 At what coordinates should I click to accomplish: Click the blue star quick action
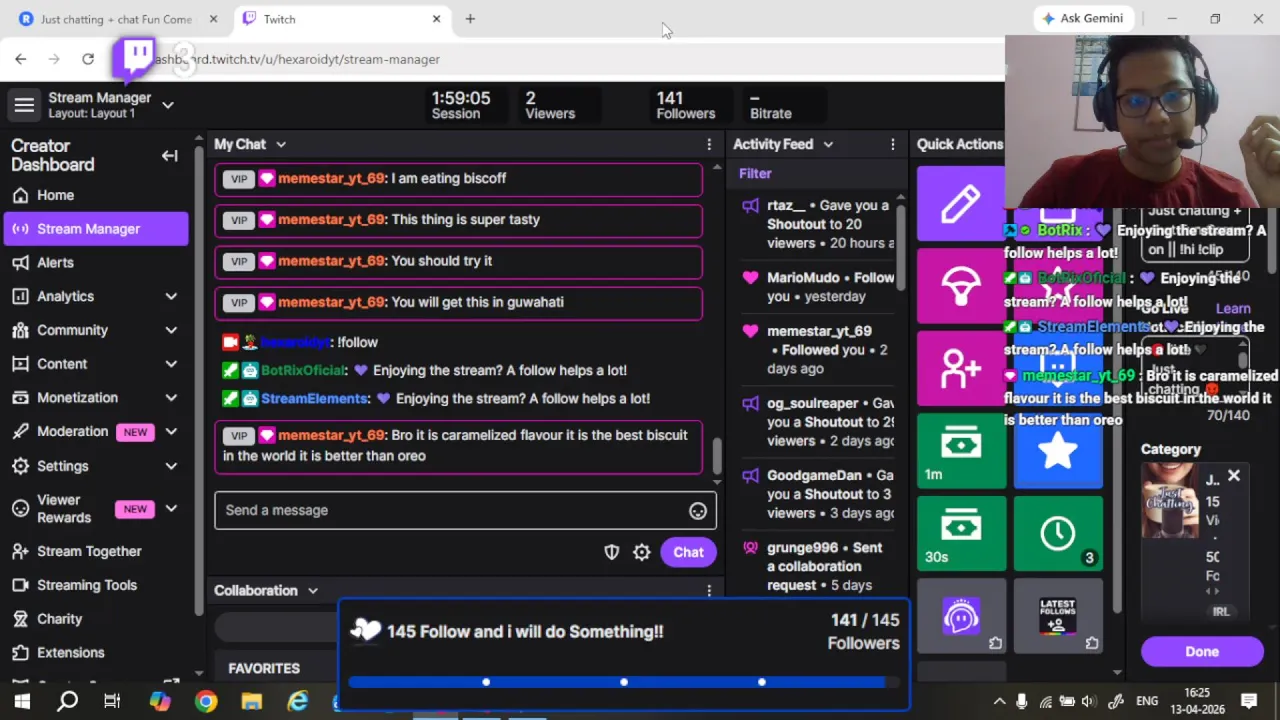click(1058, 451)
